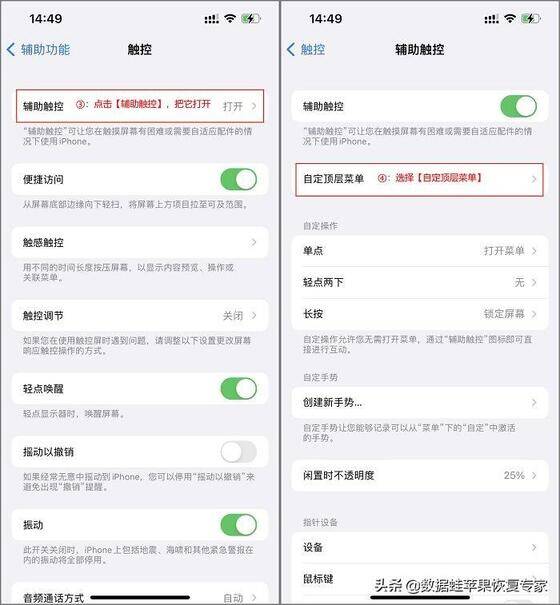
Task: Tap the battery charging icon on left screen
Action: (251, 19)
